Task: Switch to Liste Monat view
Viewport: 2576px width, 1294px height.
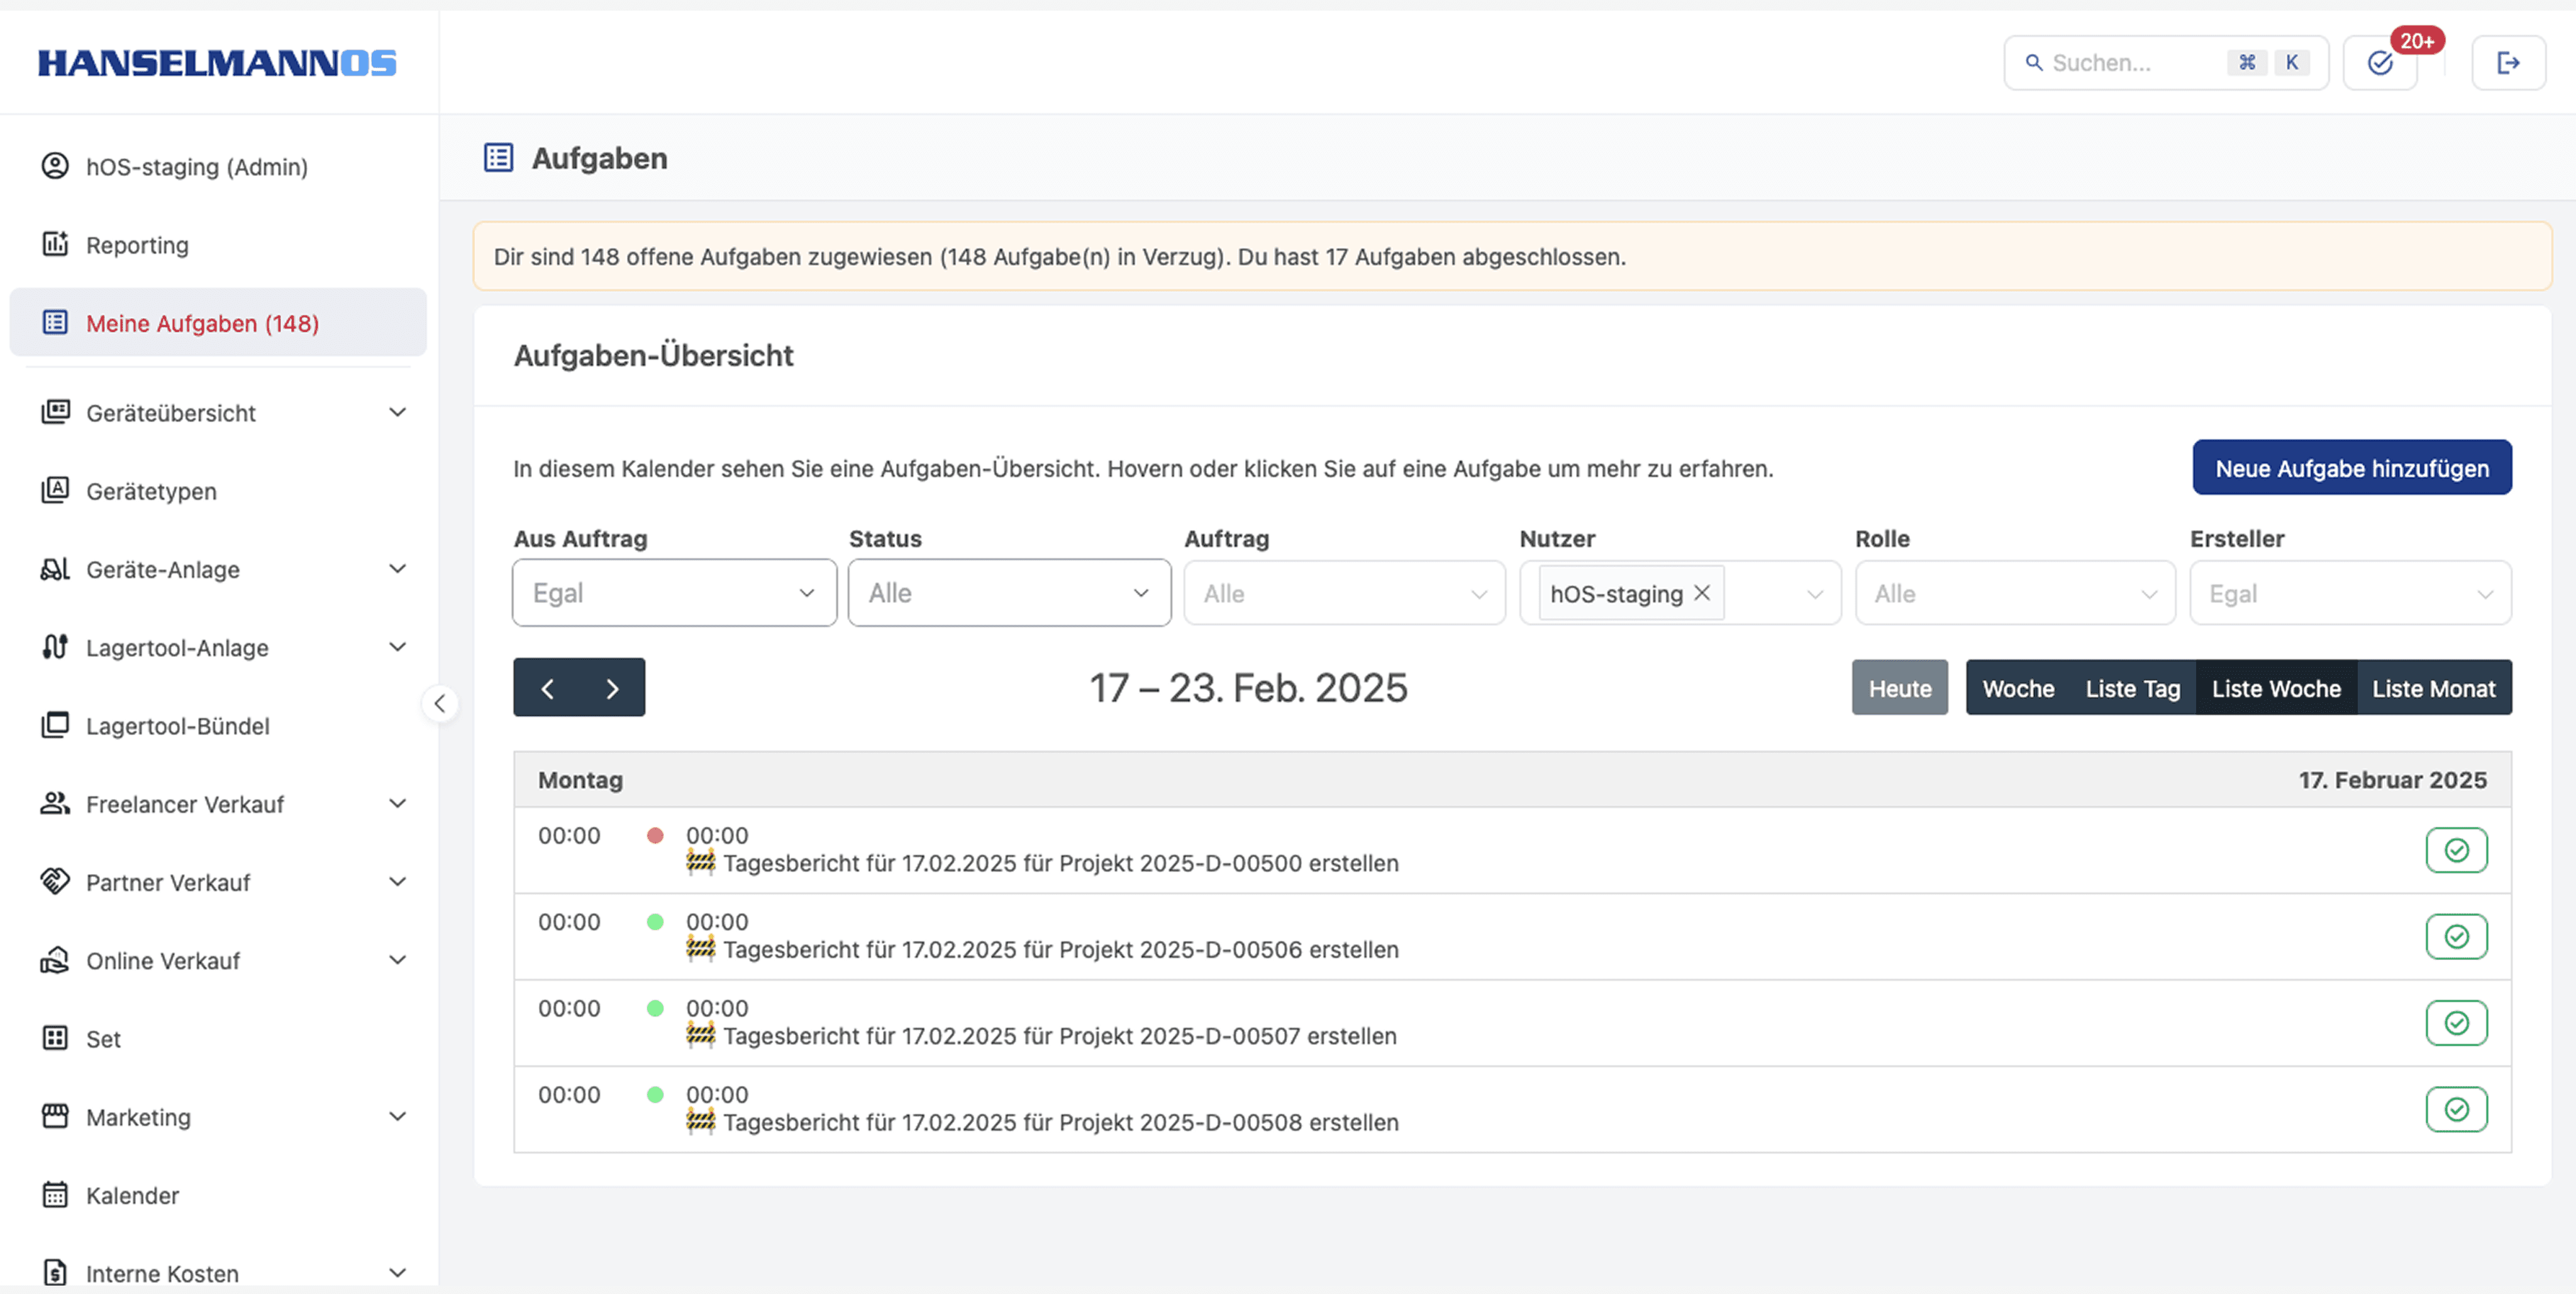Action: coord(2433,688)
